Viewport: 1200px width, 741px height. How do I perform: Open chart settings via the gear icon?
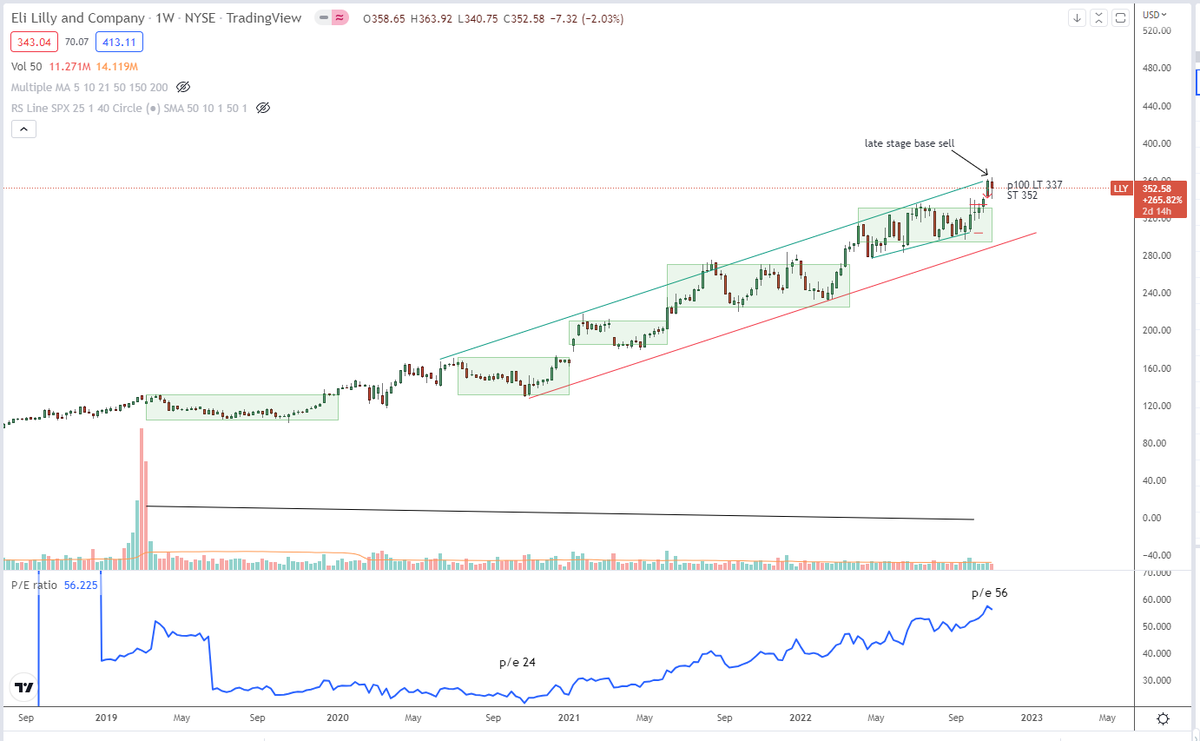(1163, 718)
